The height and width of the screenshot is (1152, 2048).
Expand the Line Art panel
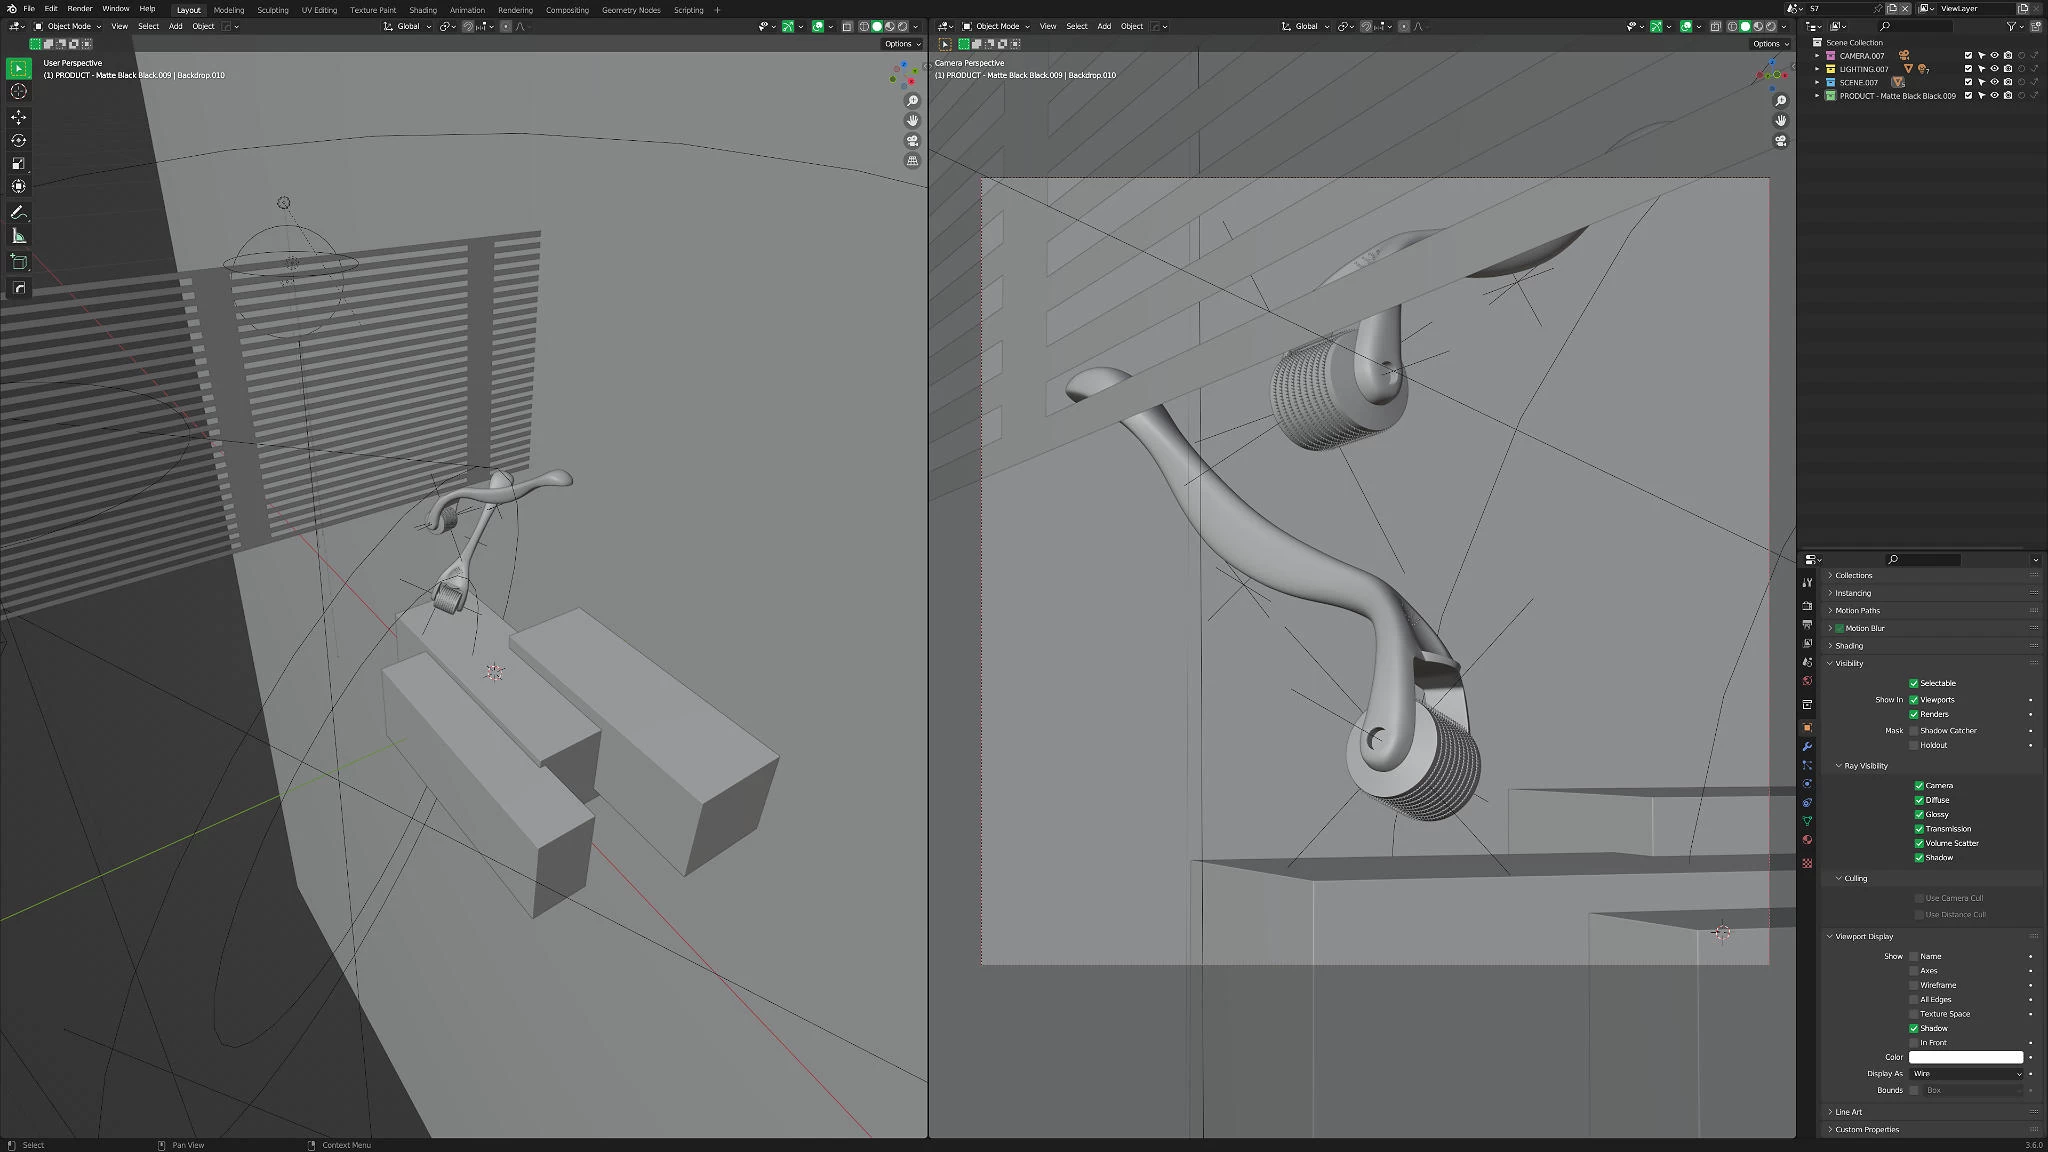point(1848,1112)
